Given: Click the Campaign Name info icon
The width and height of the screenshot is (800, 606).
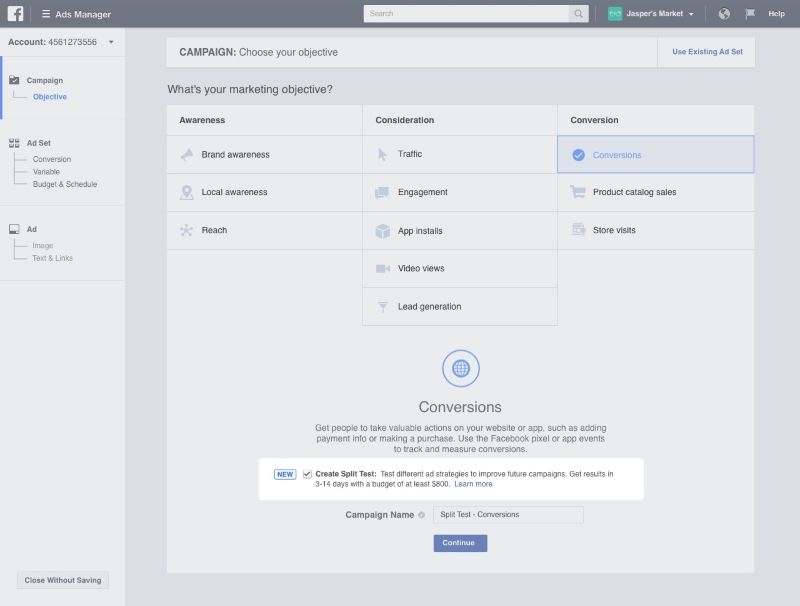Looking at the screenshot, I should coord(421,515).
